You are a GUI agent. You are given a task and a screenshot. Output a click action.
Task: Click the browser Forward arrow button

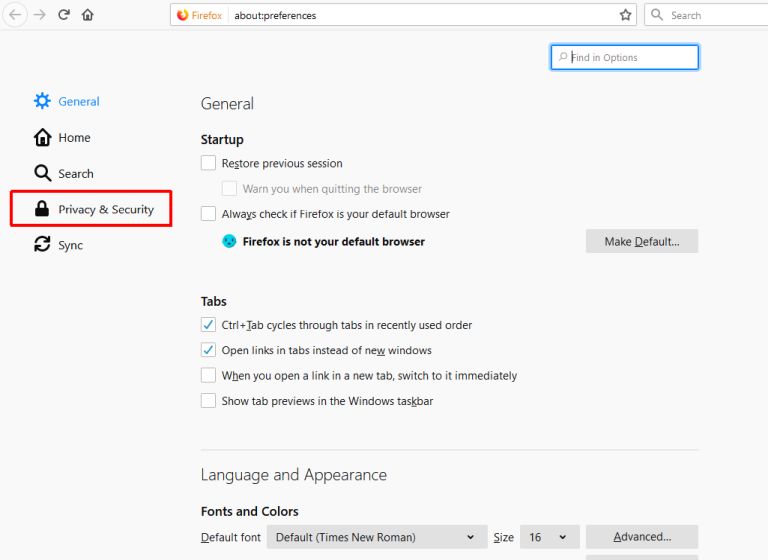(x=40, y=15)
